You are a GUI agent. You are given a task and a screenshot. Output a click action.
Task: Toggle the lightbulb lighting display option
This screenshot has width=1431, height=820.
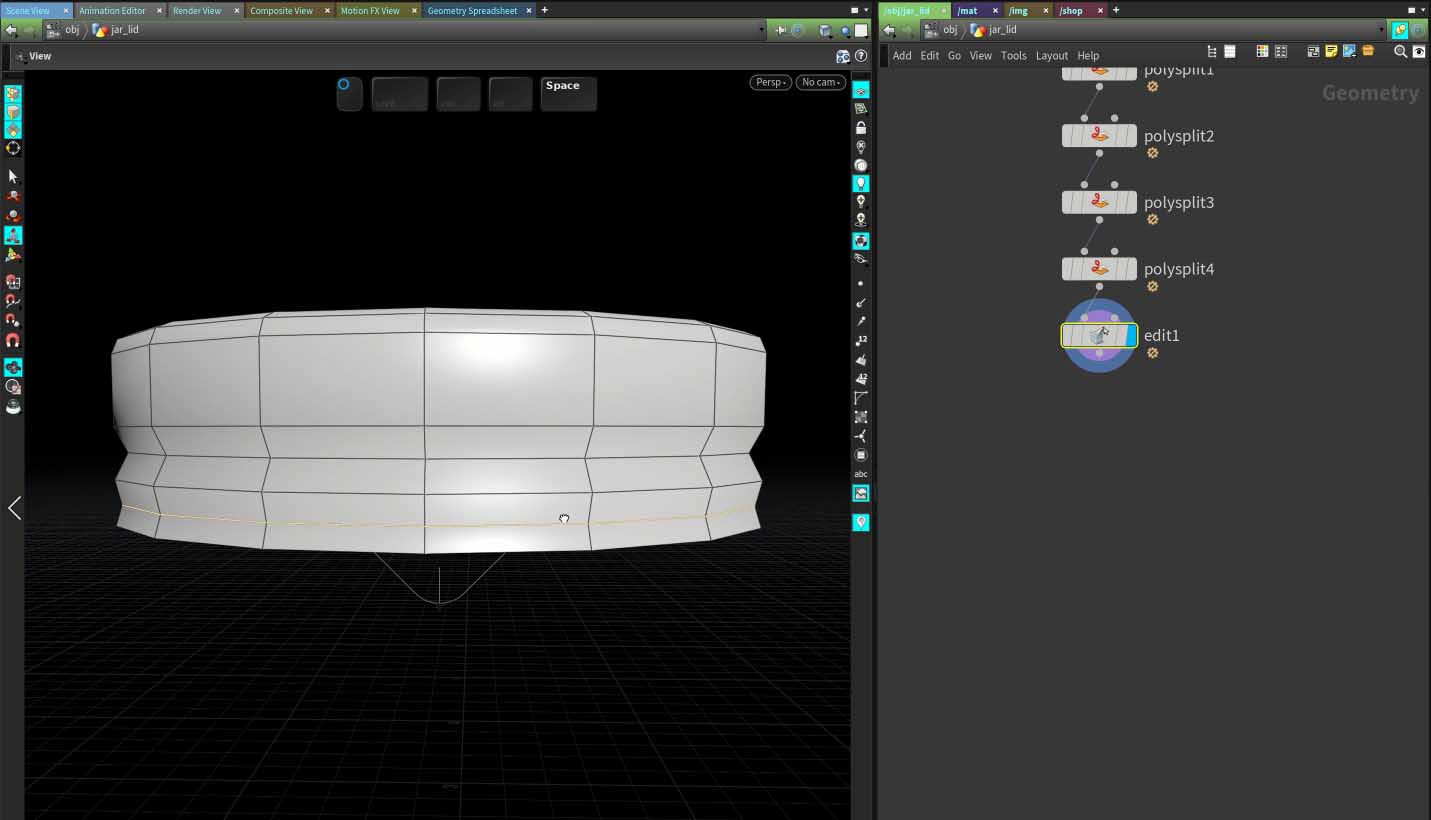click(861, 184)
